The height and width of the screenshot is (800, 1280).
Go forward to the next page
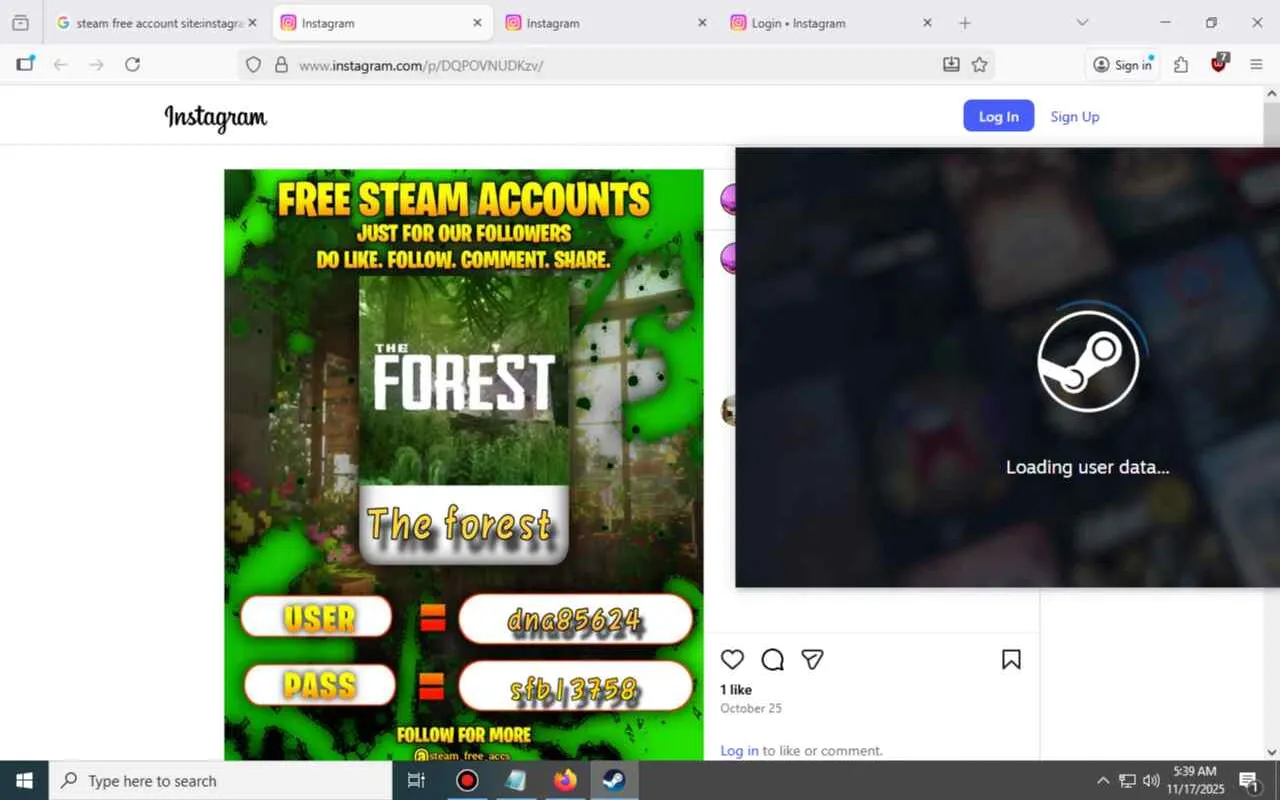click(96, 65)
